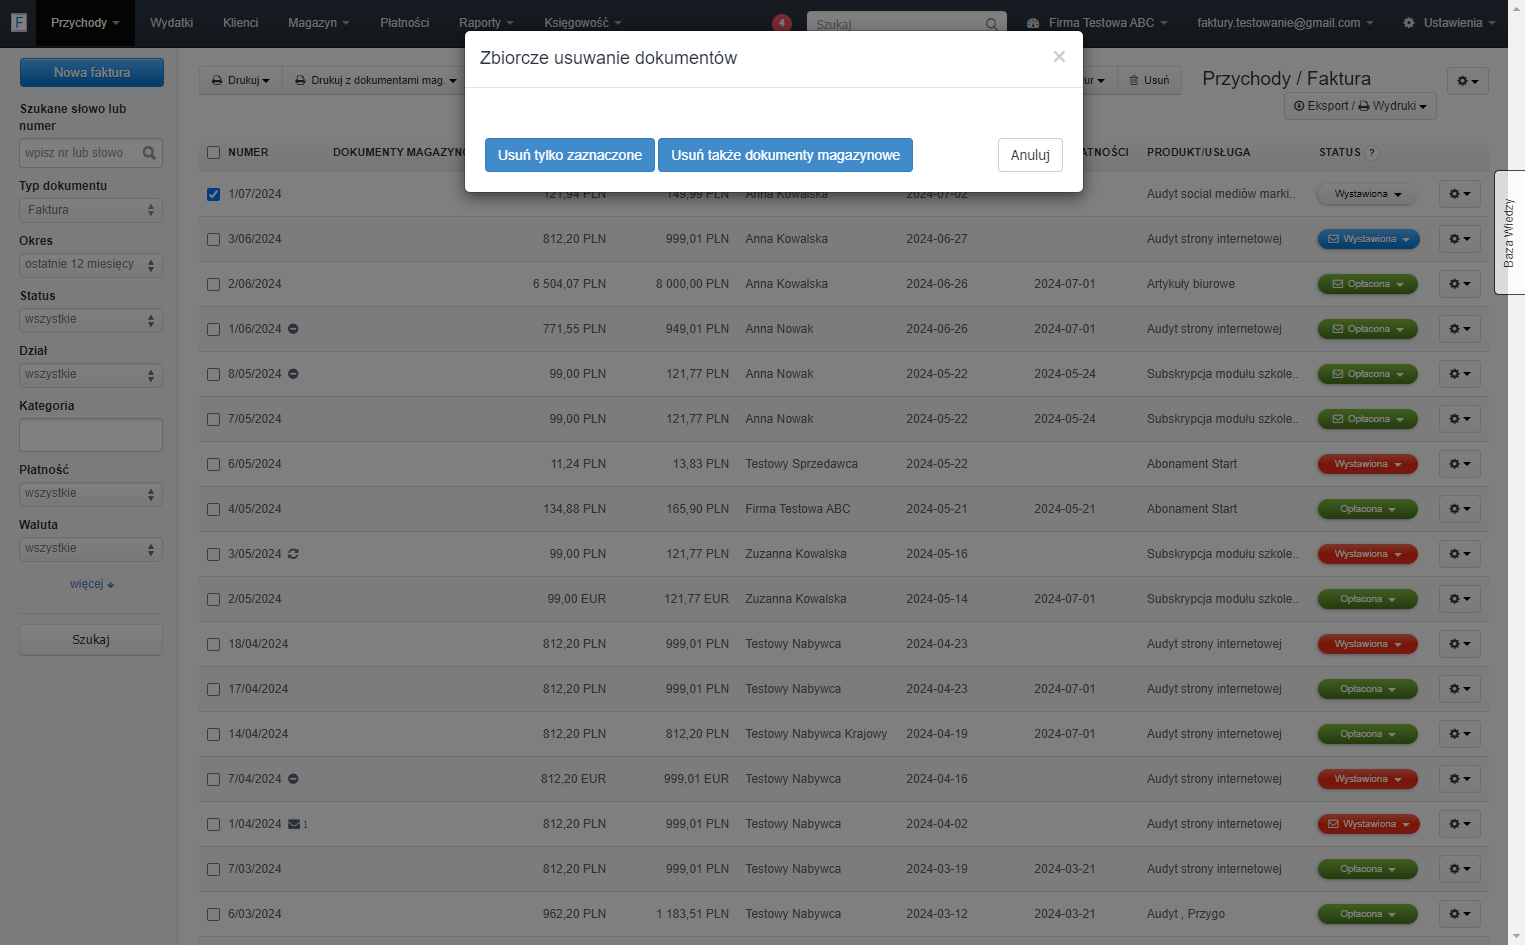
Task: Click the status help question mark icon
Action: point(1372,153)
